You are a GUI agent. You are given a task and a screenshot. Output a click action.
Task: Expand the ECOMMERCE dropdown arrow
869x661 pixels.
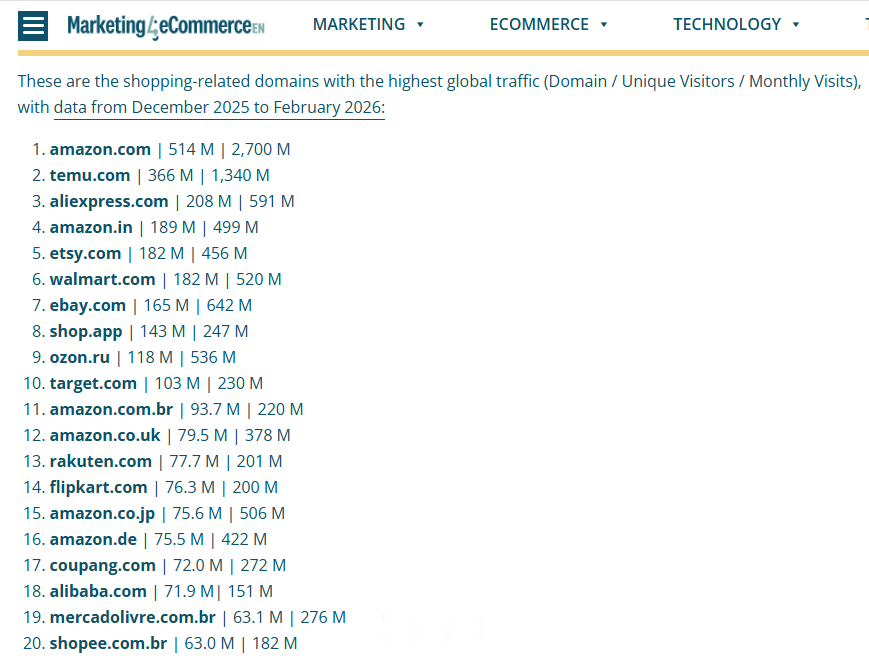pyautogui.click(x=604, y=24)
